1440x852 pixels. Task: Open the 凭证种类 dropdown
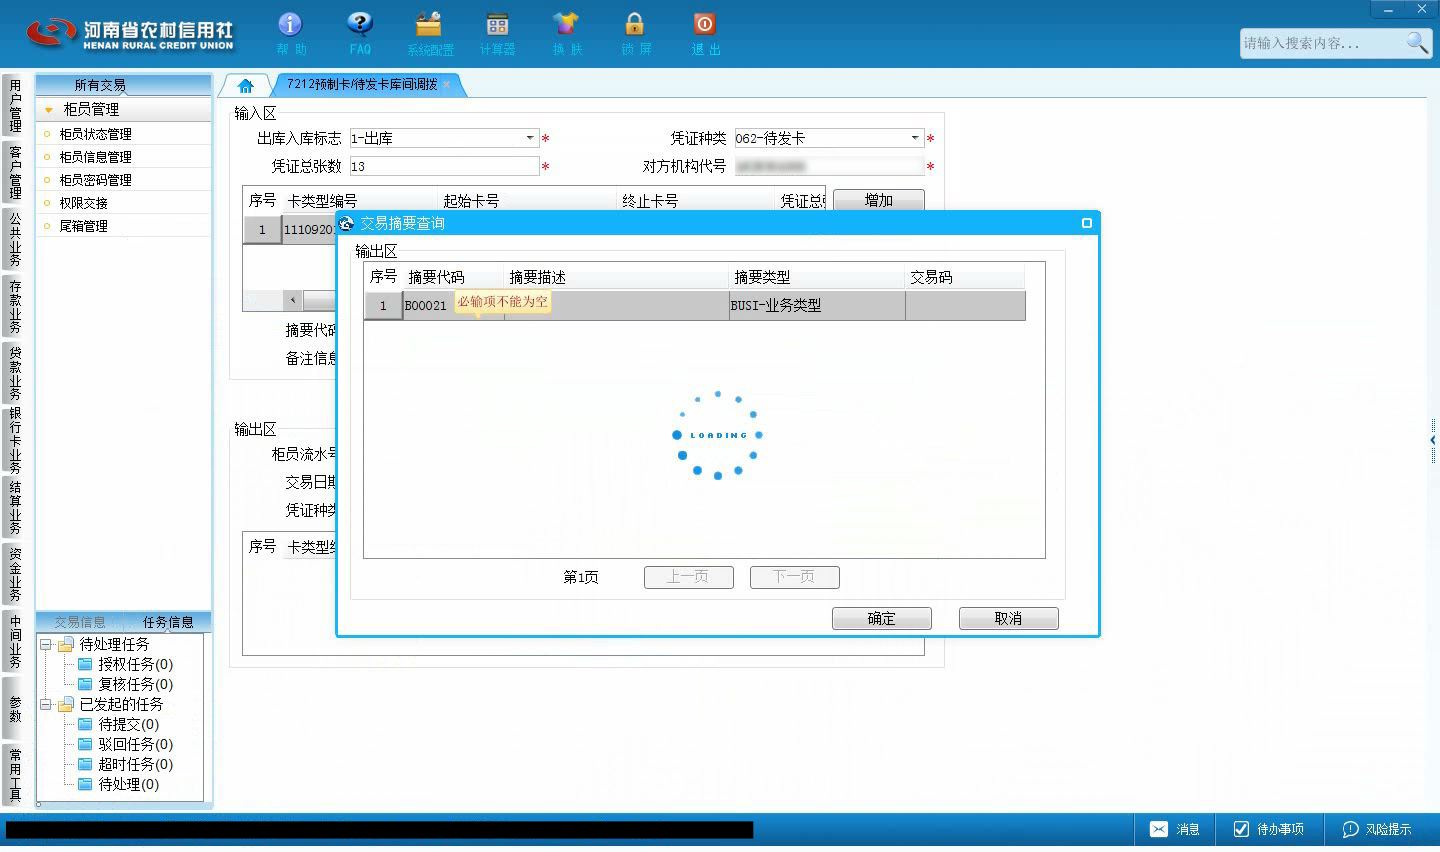(915, 138)
